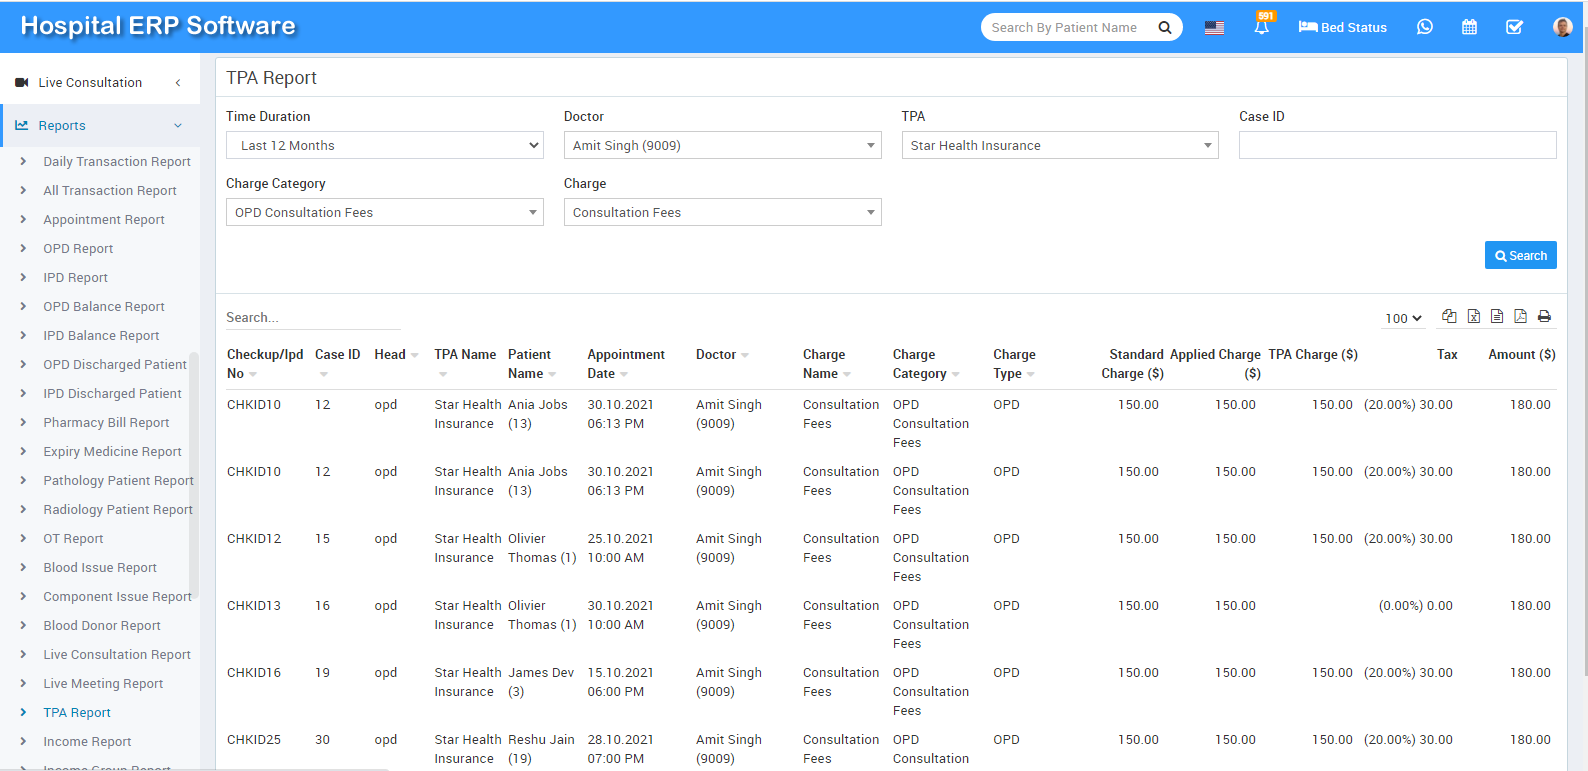Click the blue Search button
Viewport: 1588px width, 771px height.
pos(1520,255)
